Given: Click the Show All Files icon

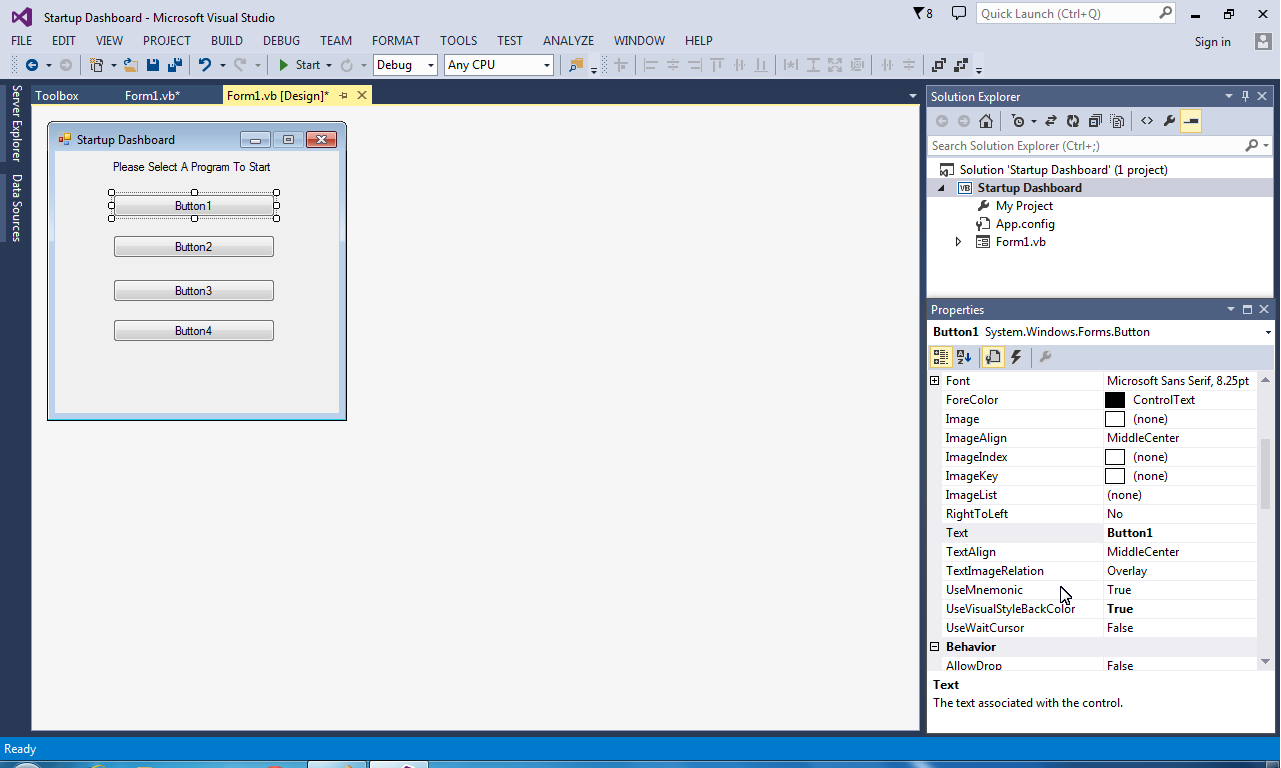Looking at the screenshot, I should (1116, 121).
